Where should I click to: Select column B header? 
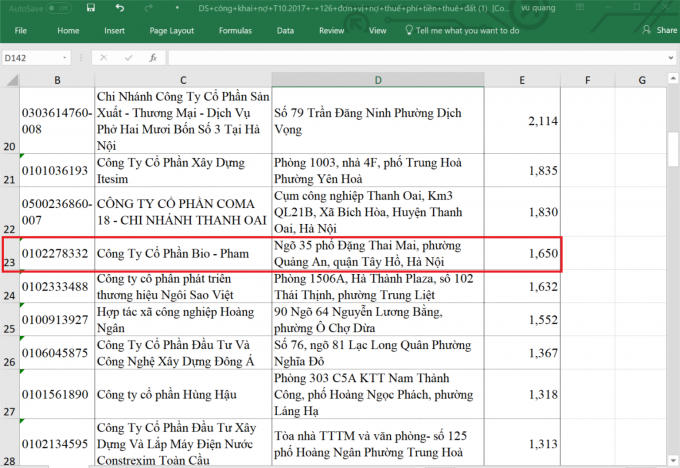point(57,80)
